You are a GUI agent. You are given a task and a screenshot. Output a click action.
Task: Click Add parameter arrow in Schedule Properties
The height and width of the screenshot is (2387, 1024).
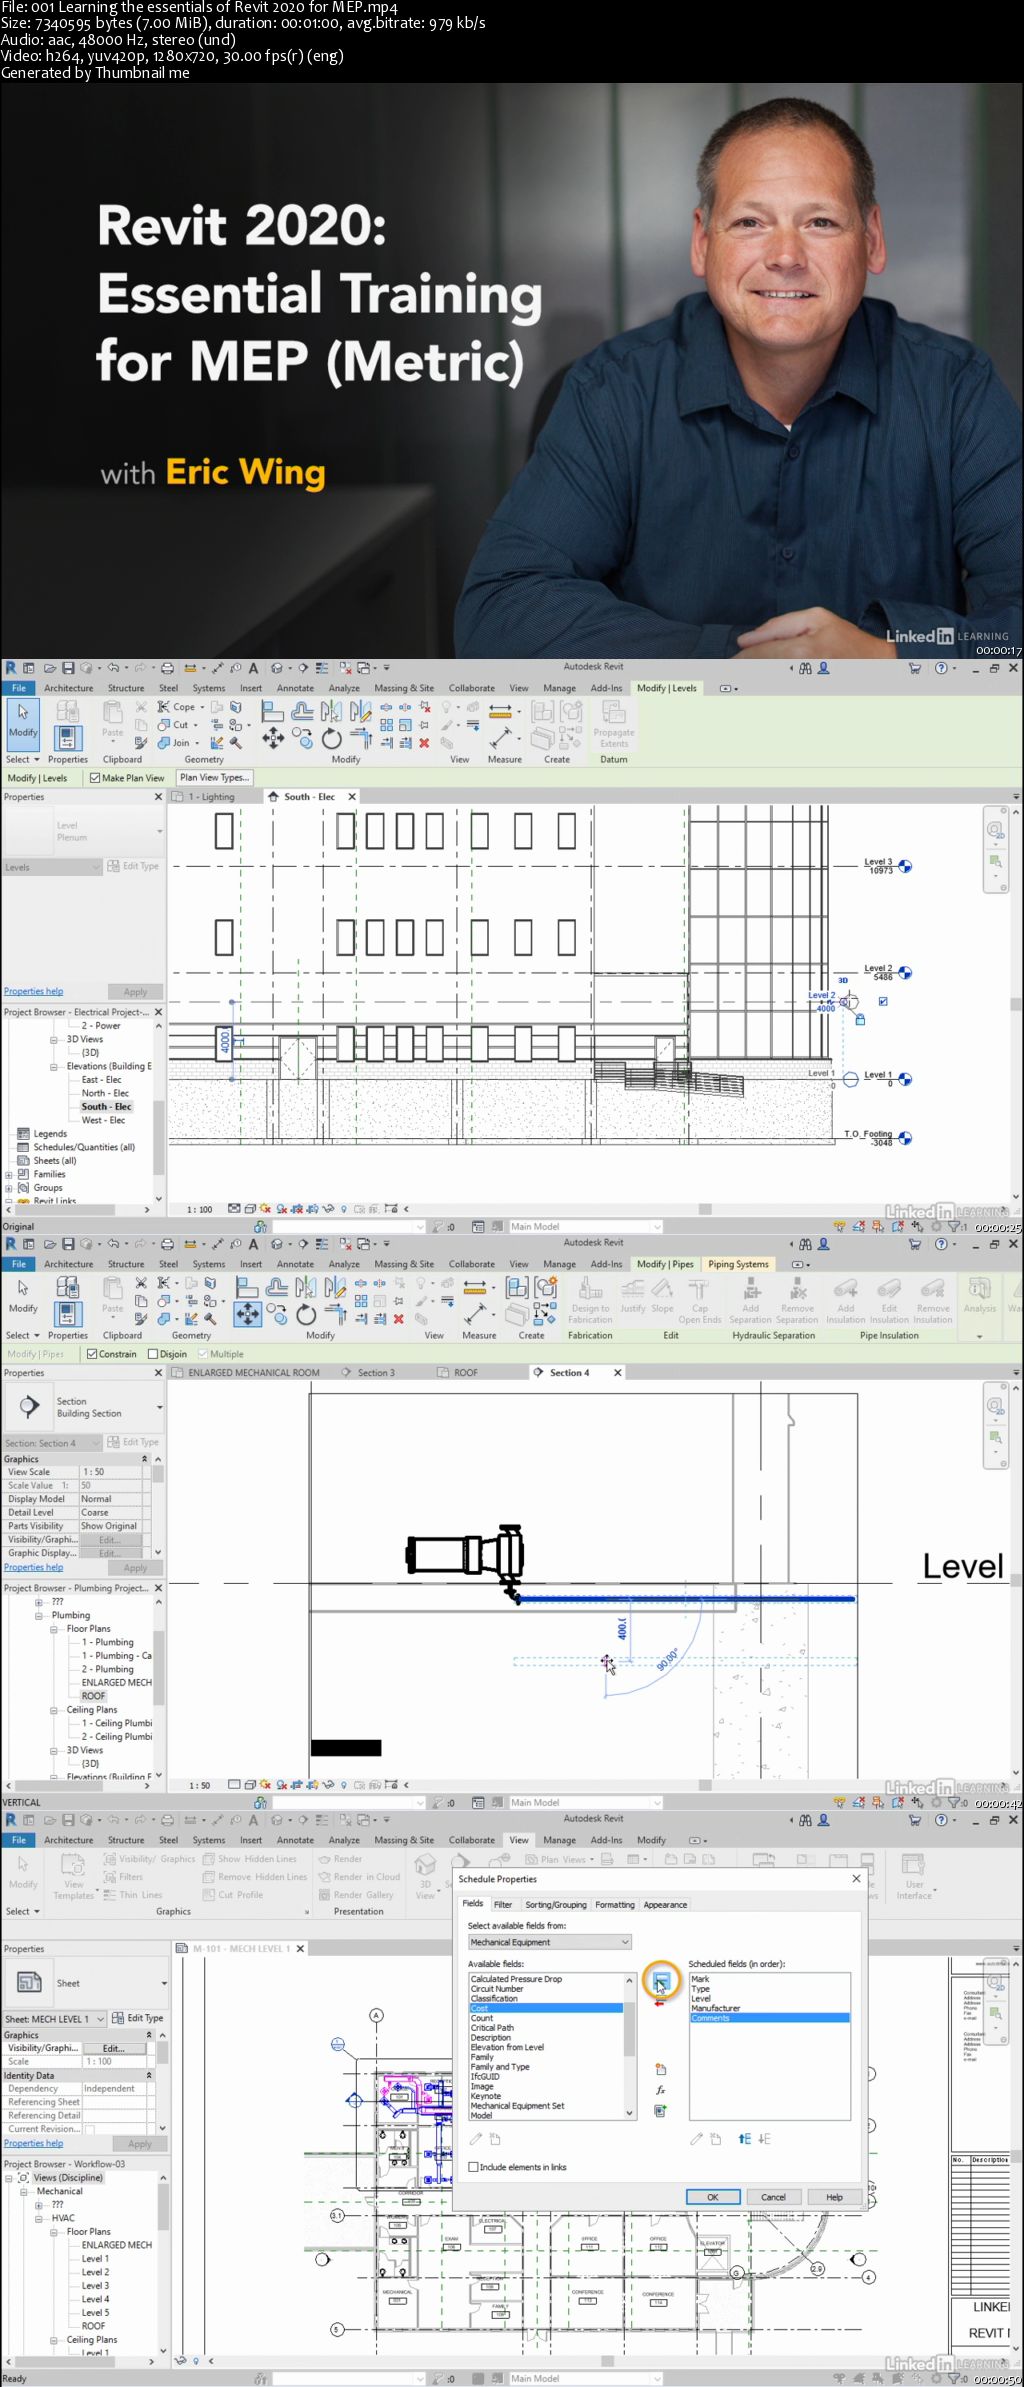click(x=661, y=1982)
